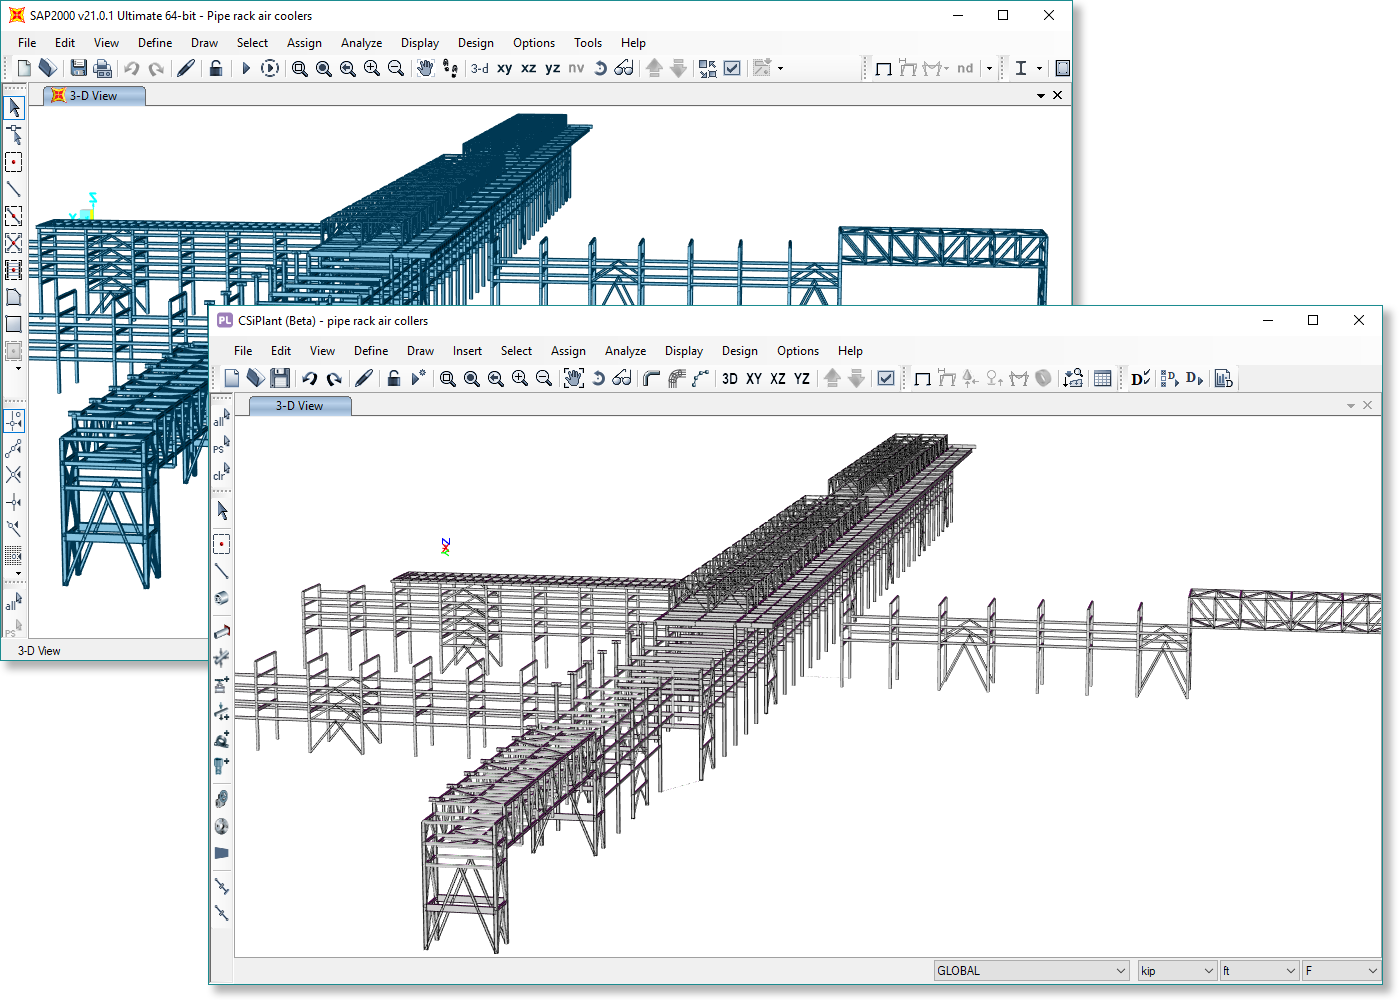The image size is (1400, 1000).
Task: Click Save icon in SAP2000 toolbar
Action: tap(79, 68)
